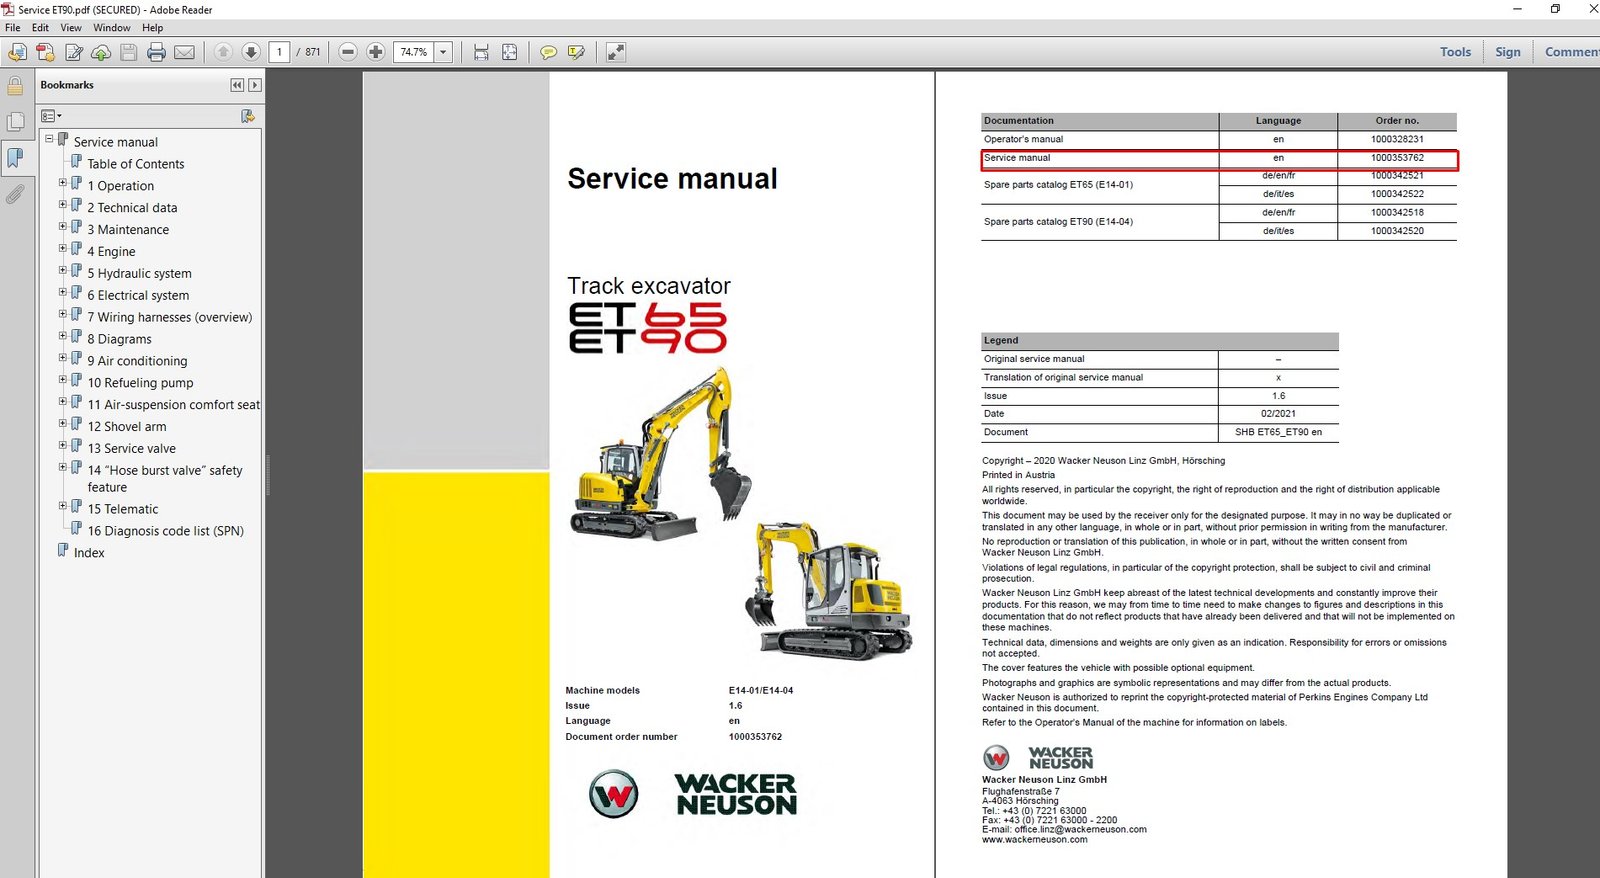Click the email envelope toolbar icon

184,52
